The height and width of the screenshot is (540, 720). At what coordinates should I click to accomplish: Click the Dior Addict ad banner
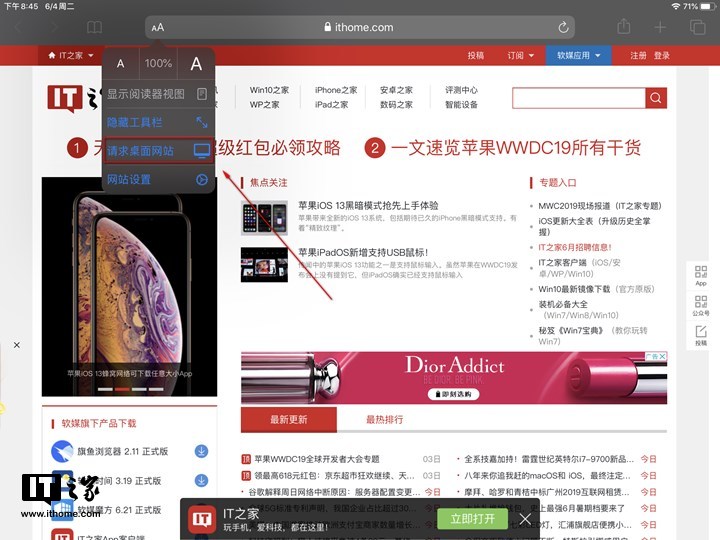click(x=454, y=378)
